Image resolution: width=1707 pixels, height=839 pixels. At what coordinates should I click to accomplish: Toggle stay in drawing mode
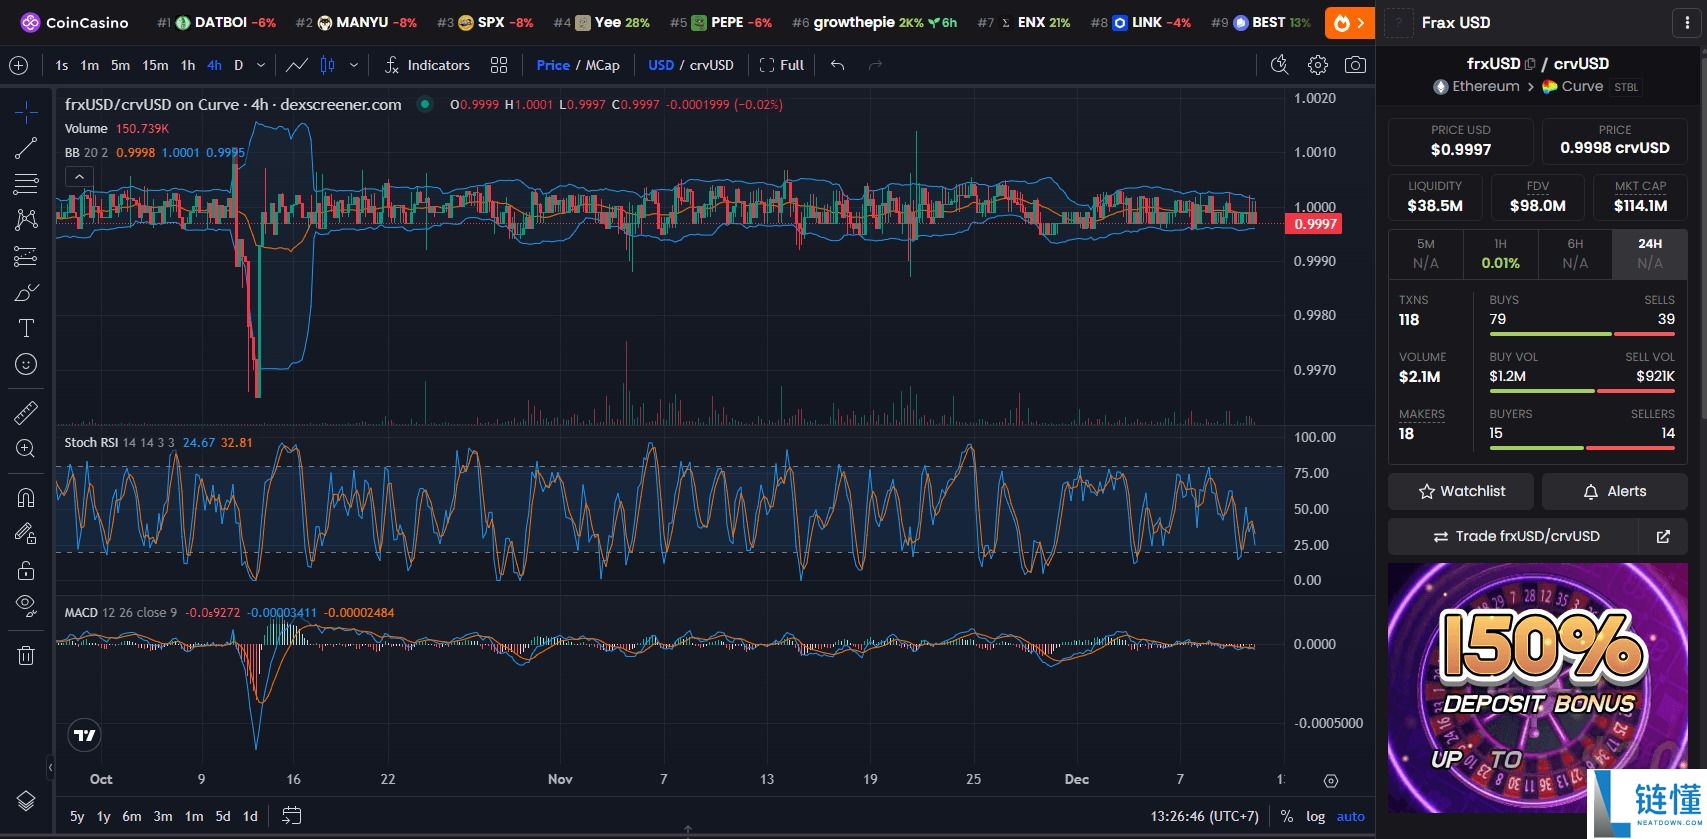[x=26, y=533]
